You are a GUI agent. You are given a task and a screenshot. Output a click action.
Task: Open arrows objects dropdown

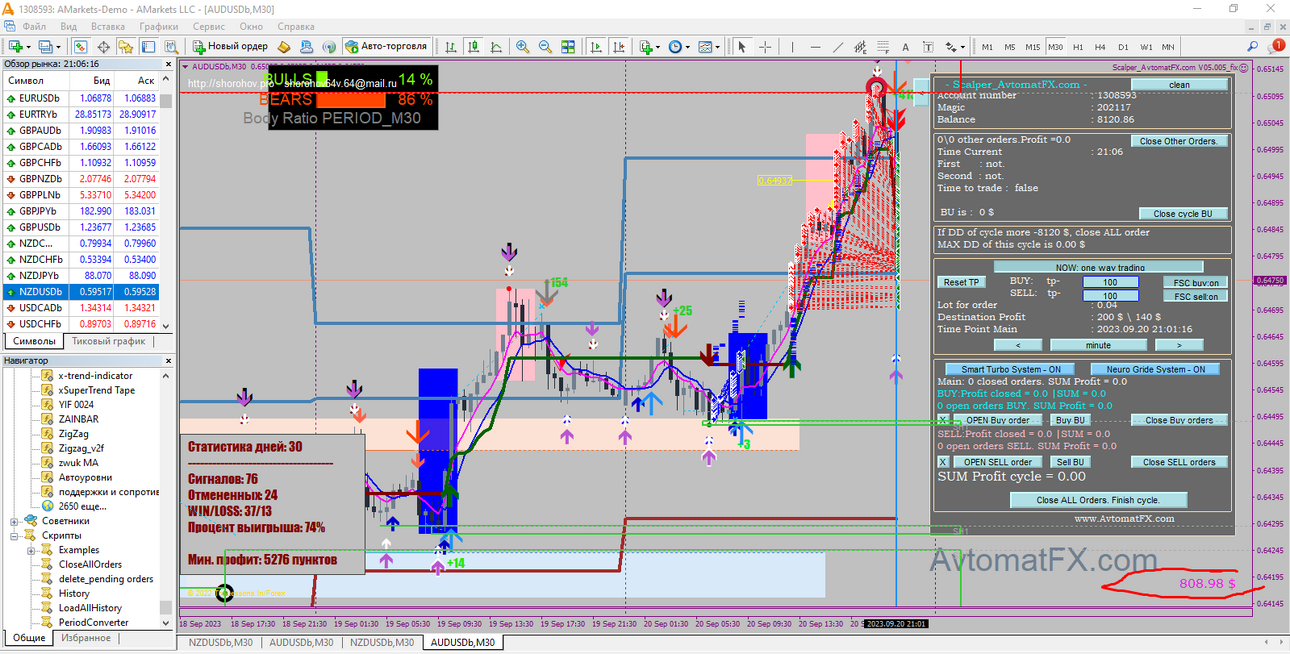click(962, 46)
